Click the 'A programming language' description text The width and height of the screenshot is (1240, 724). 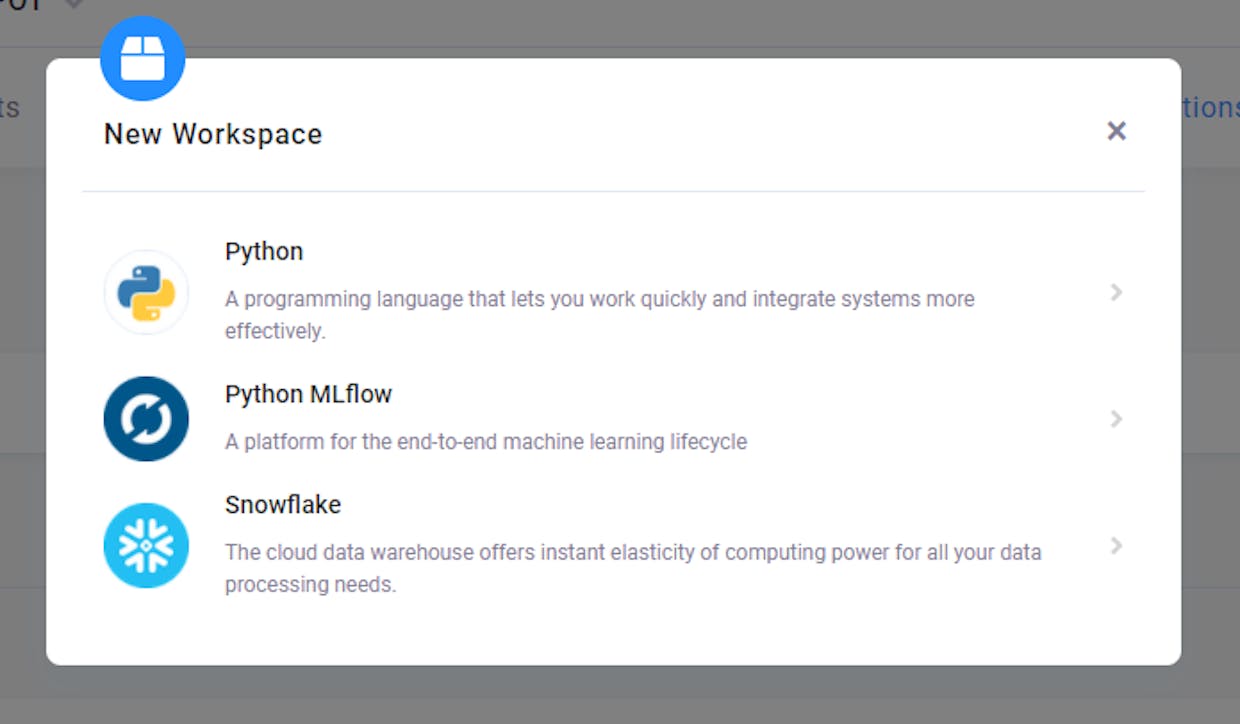pyautogui.click(x=600, y=314)
